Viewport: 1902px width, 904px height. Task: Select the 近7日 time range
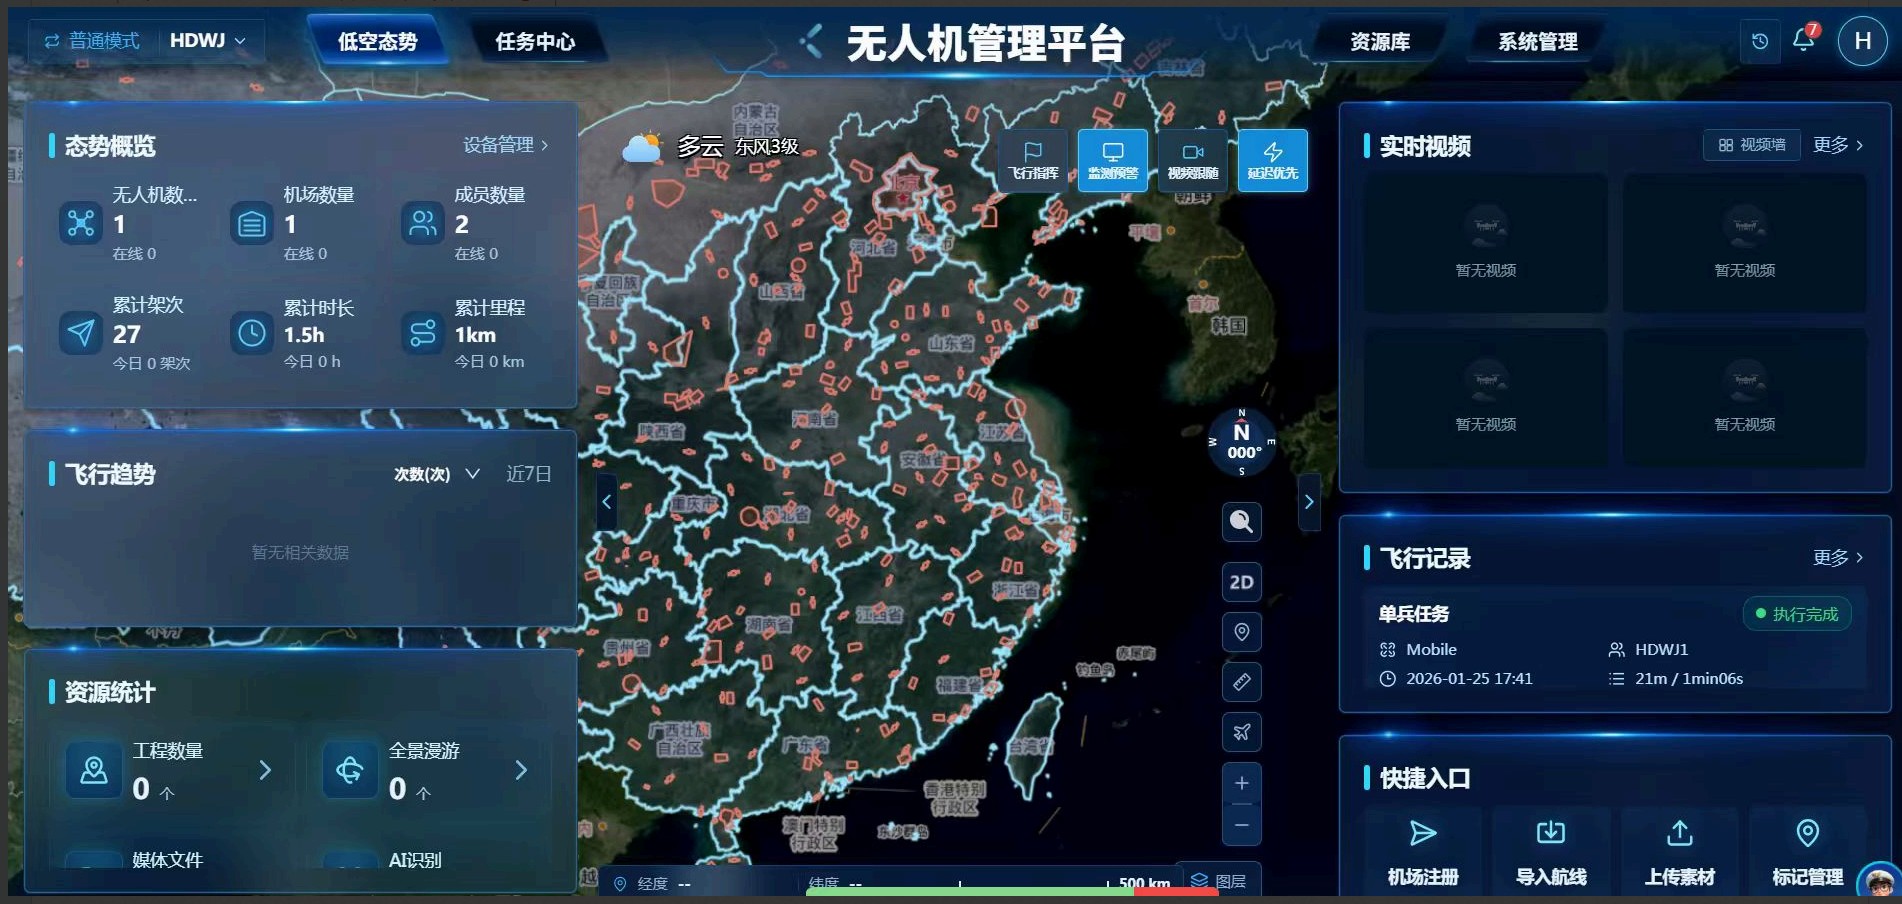tap(528, 474)
